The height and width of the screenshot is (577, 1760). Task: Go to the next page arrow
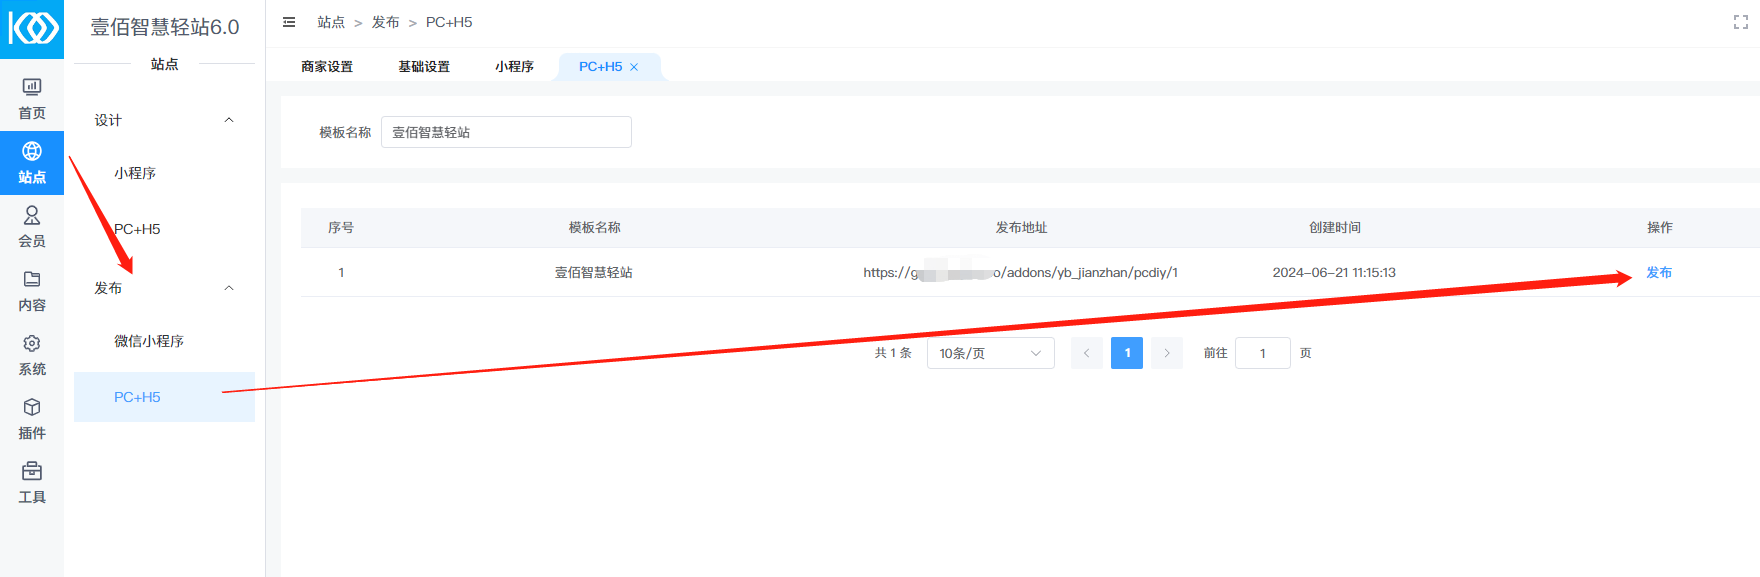(1167, 353)
